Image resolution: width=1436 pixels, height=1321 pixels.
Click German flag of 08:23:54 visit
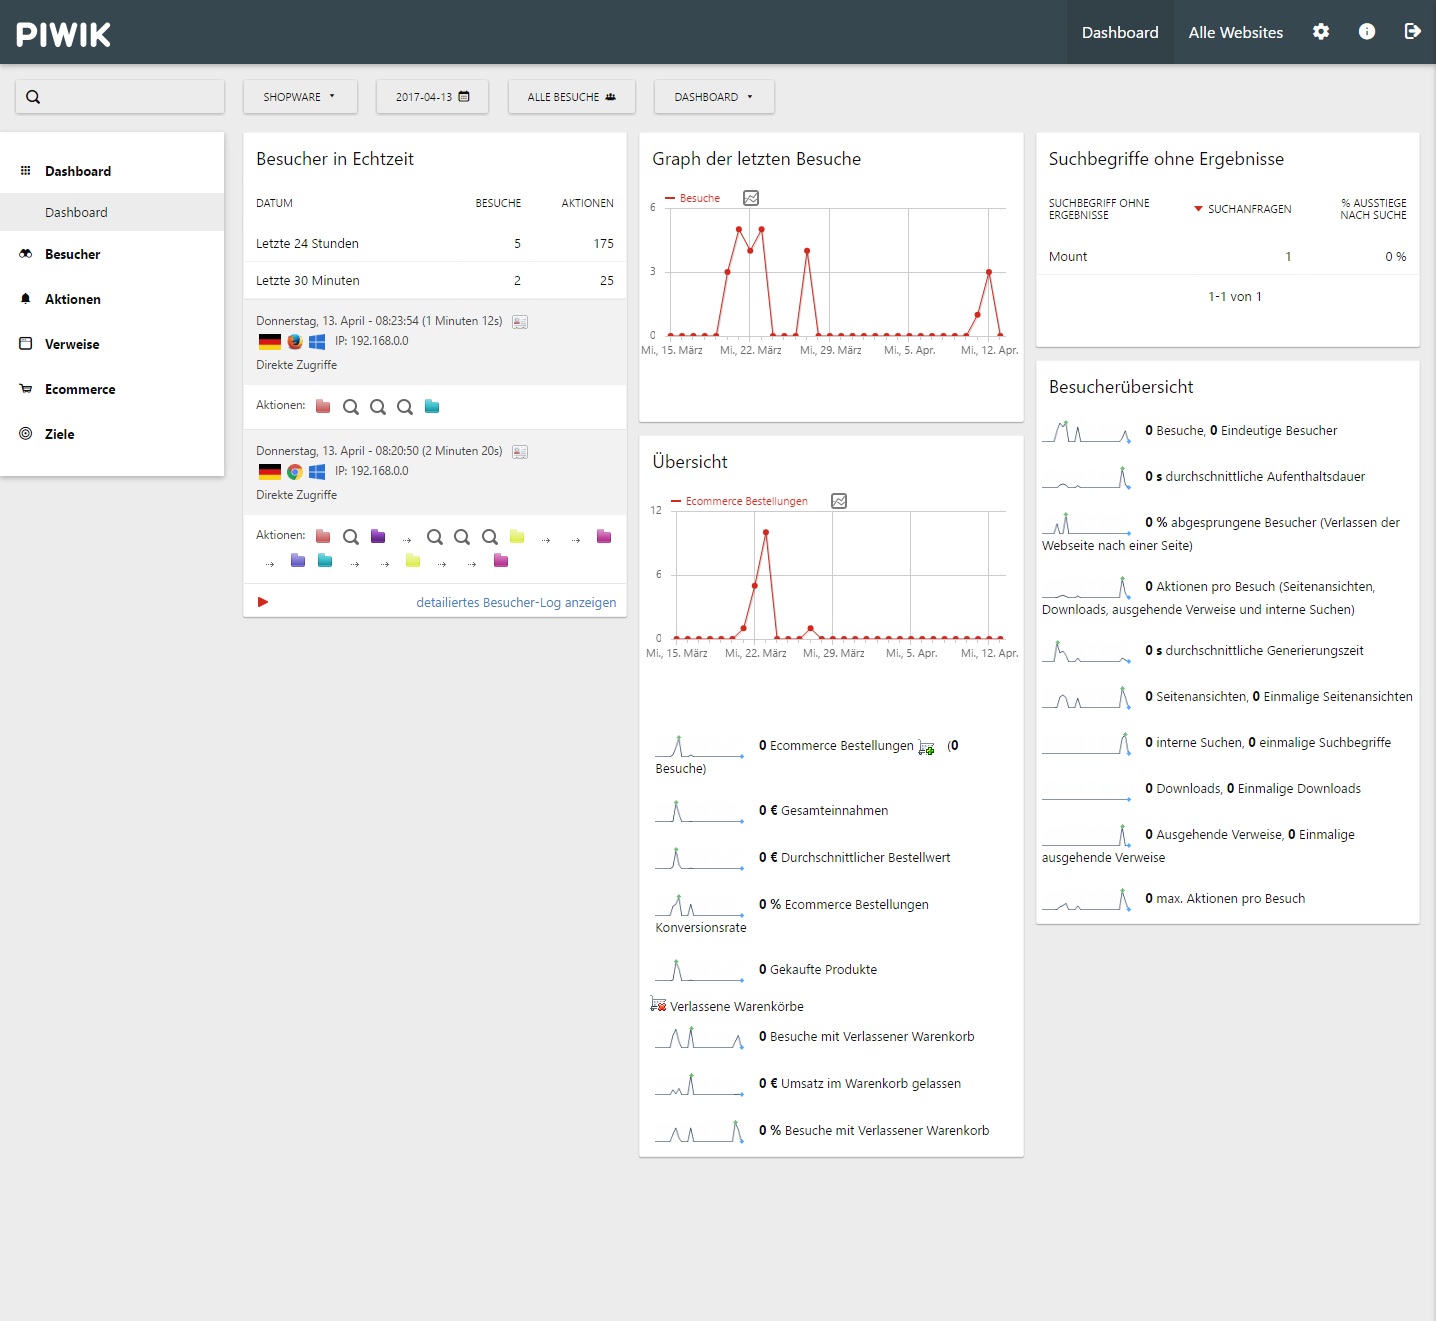click(270, 342)
